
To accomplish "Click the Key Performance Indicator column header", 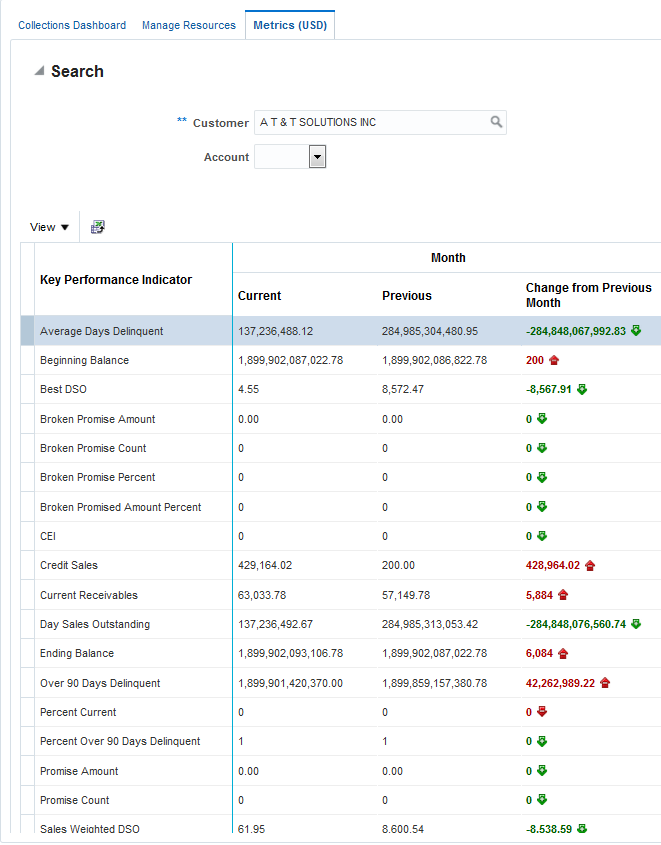I will coord(116,280).
